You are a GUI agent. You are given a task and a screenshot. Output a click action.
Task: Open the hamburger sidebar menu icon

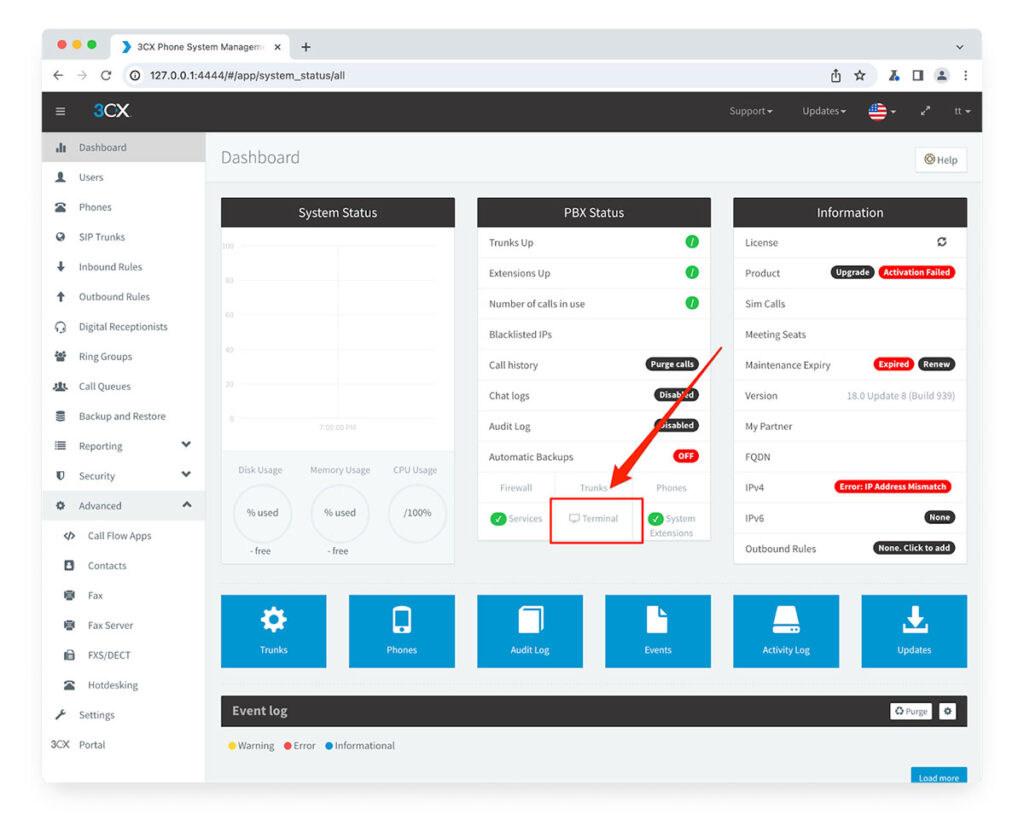click(x=60, y=111)
